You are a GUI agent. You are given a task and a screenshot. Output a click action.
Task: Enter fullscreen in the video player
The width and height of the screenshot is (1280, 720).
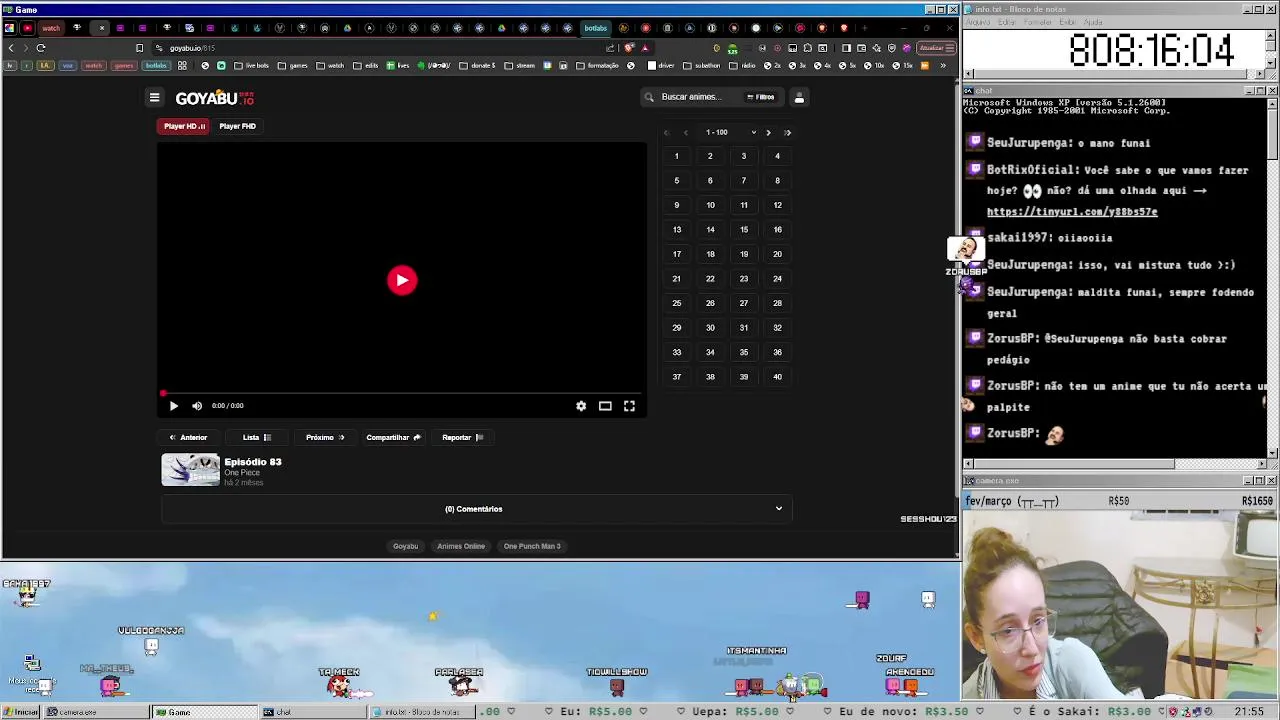(629, 406)
